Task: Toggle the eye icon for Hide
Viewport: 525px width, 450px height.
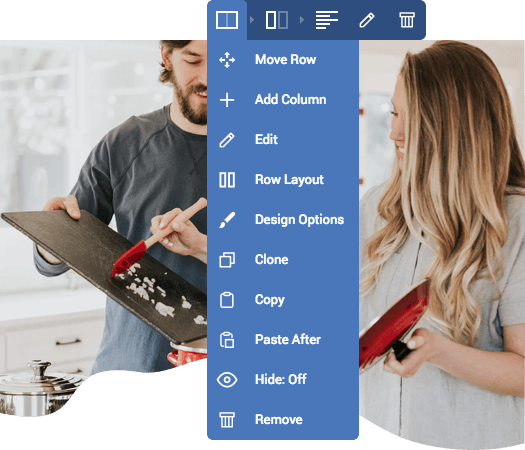Action: click(227, 380)
